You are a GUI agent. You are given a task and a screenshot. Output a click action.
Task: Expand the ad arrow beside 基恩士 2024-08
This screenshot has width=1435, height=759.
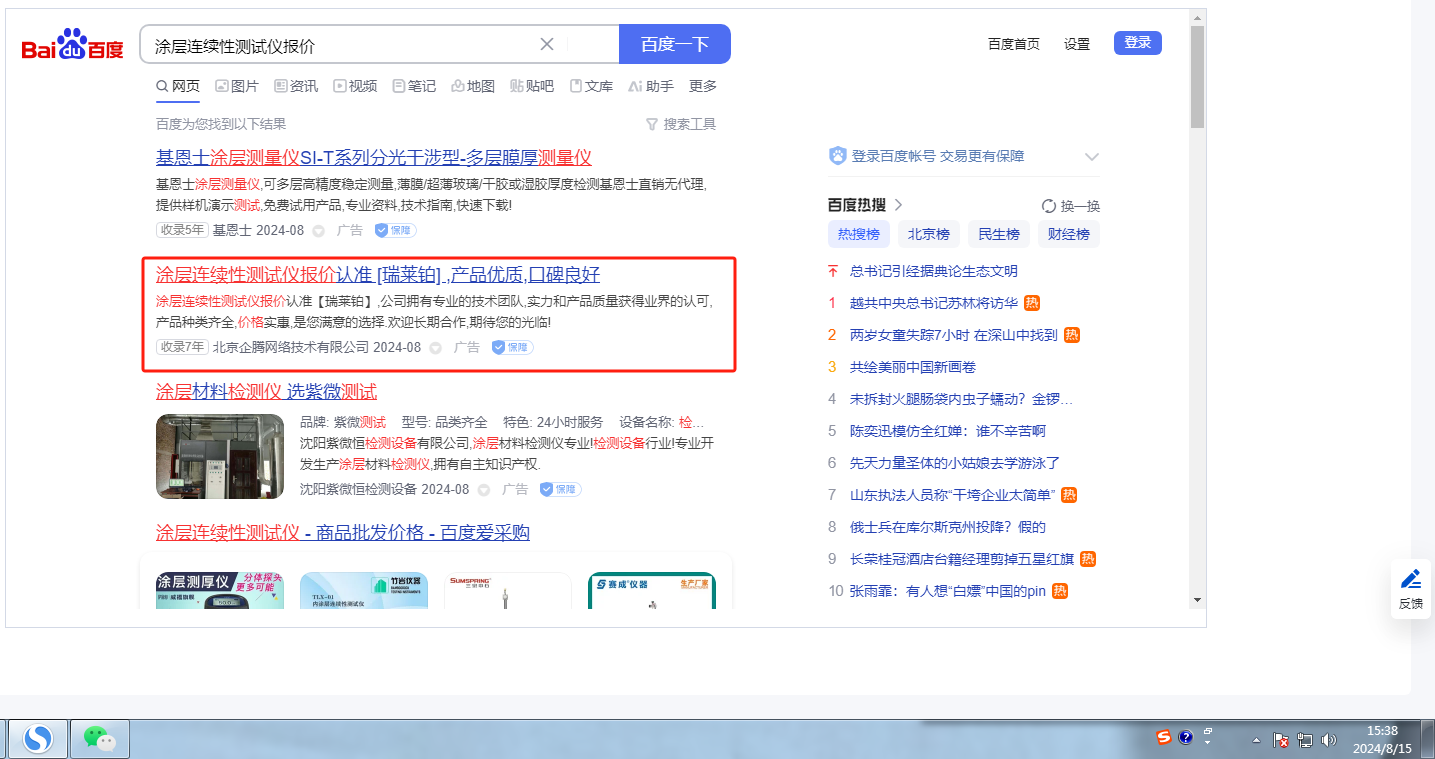pyautogui.click(x=319, y=231)
